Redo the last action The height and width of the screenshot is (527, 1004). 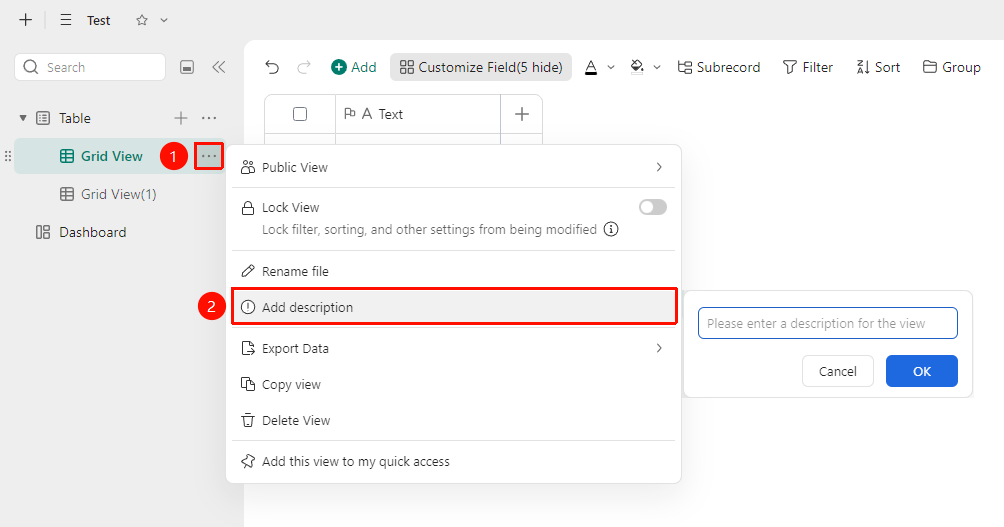(304, 67)
